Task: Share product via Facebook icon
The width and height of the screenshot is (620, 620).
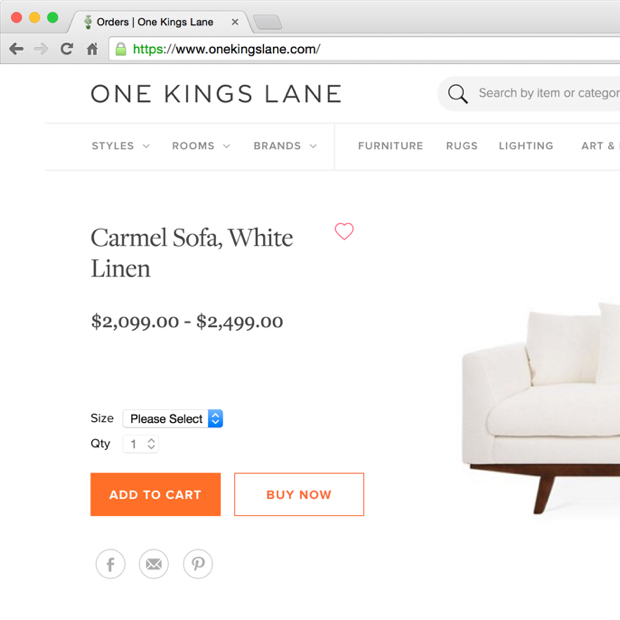Action: point(111,564)
